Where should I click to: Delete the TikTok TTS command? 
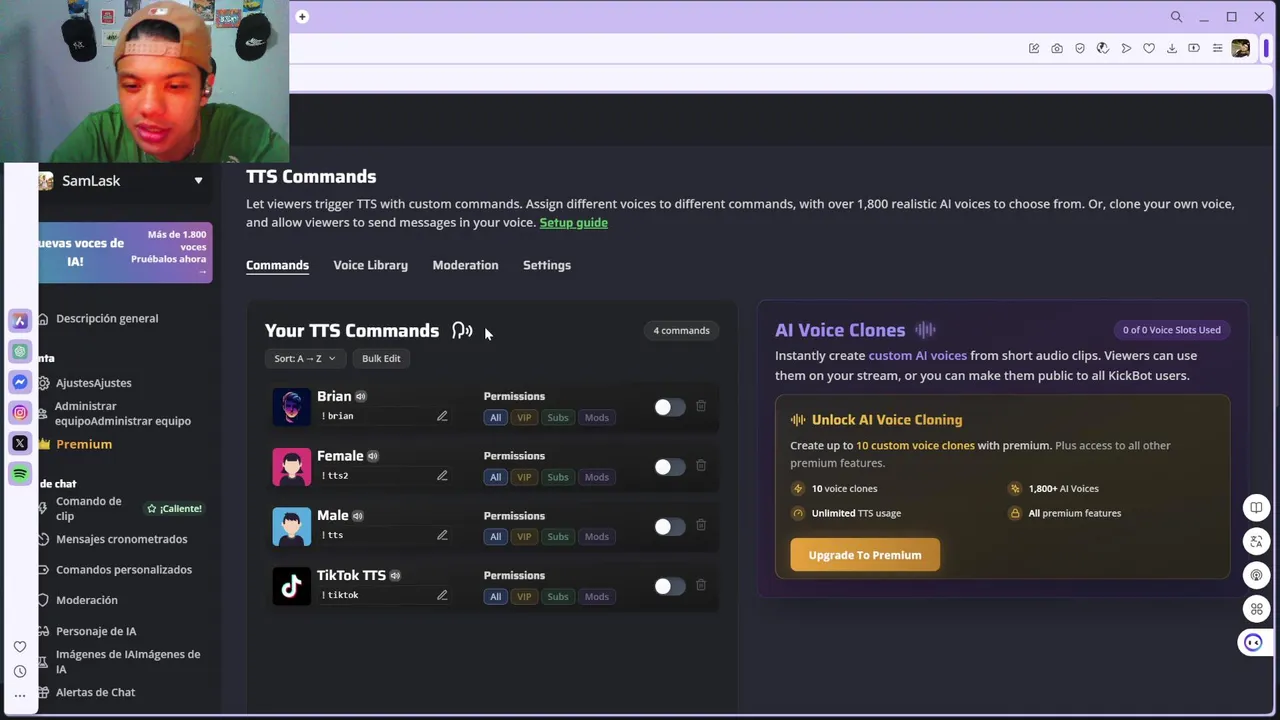click(x=701, y=585)
